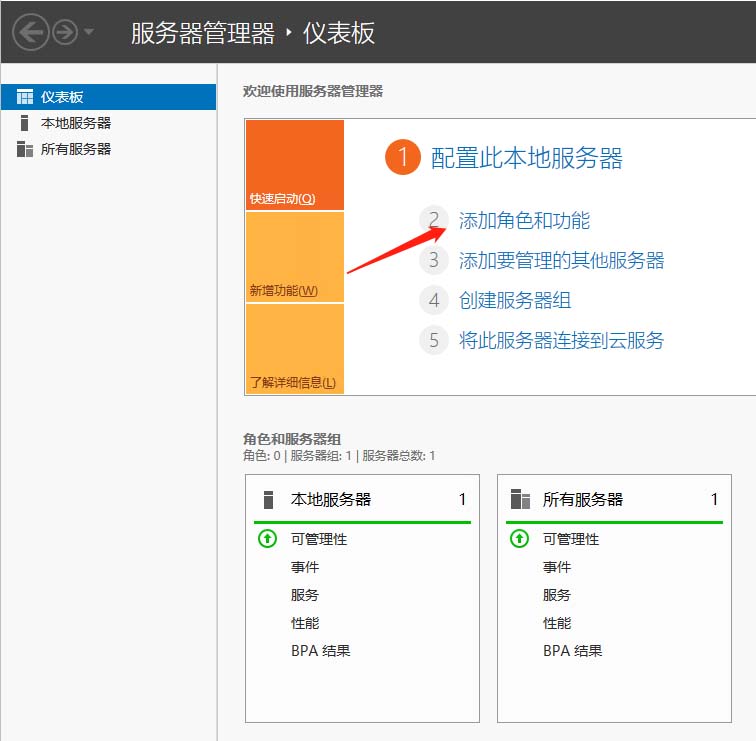Click the 所有服务器 tile header icon
The height and width of the screenshot is (741, 756).
(x=520, y=499)
